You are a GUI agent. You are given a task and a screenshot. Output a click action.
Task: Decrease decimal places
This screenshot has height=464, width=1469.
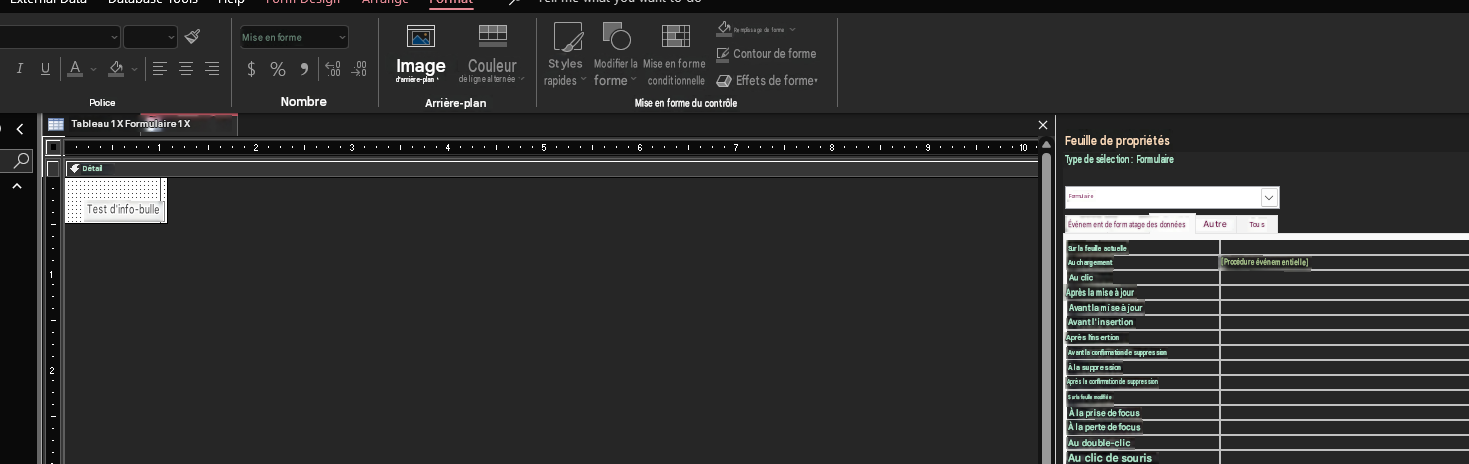coord(360,69)
